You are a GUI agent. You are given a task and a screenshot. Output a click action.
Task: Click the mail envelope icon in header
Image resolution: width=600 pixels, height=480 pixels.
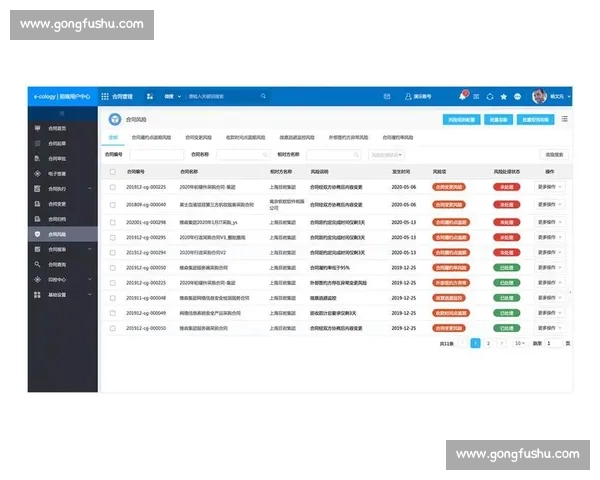click(x=387, y=97)
